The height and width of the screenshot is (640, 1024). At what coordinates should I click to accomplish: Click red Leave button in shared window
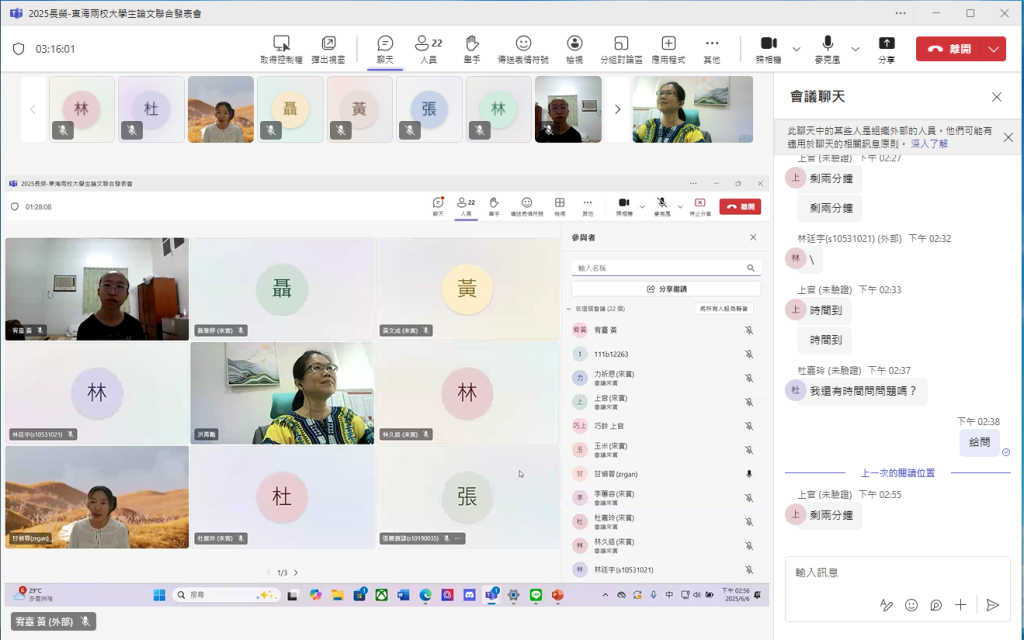740,206
